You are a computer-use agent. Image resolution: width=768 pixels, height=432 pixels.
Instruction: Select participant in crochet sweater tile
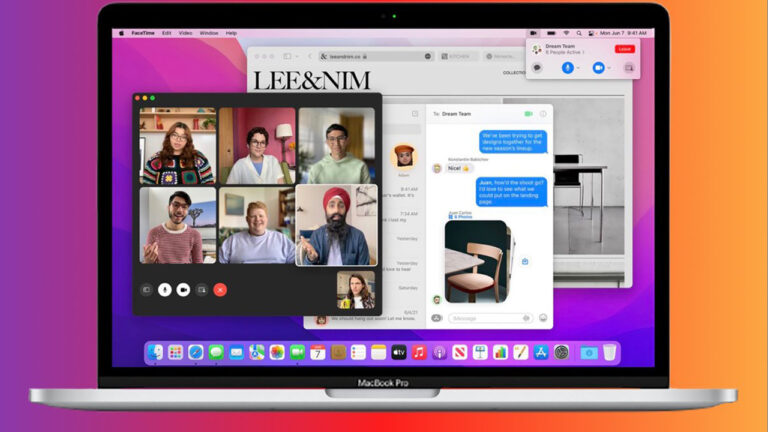point(177,146)
